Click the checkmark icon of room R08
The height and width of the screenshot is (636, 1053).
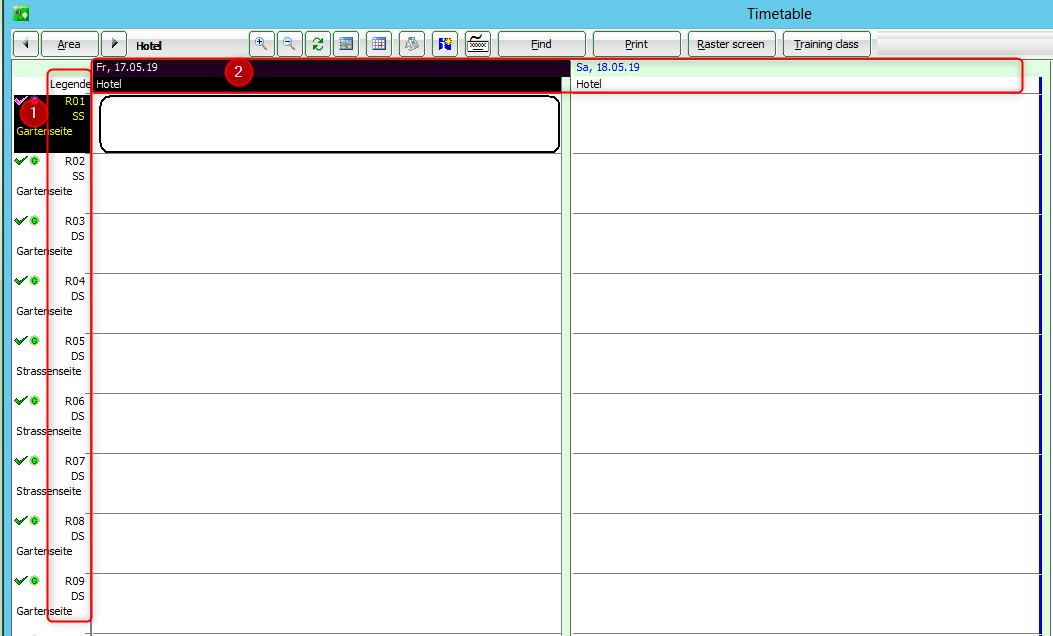20,520
